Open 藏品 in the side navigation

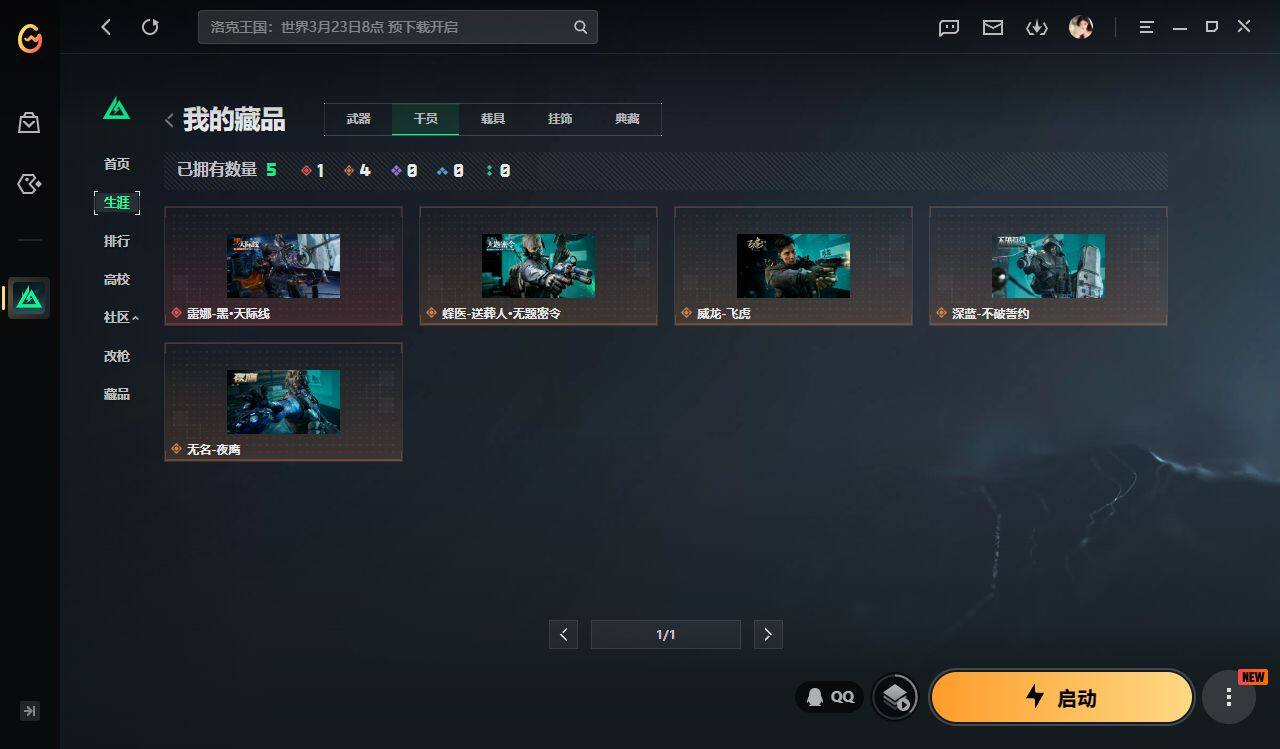(x=117, y=394)
